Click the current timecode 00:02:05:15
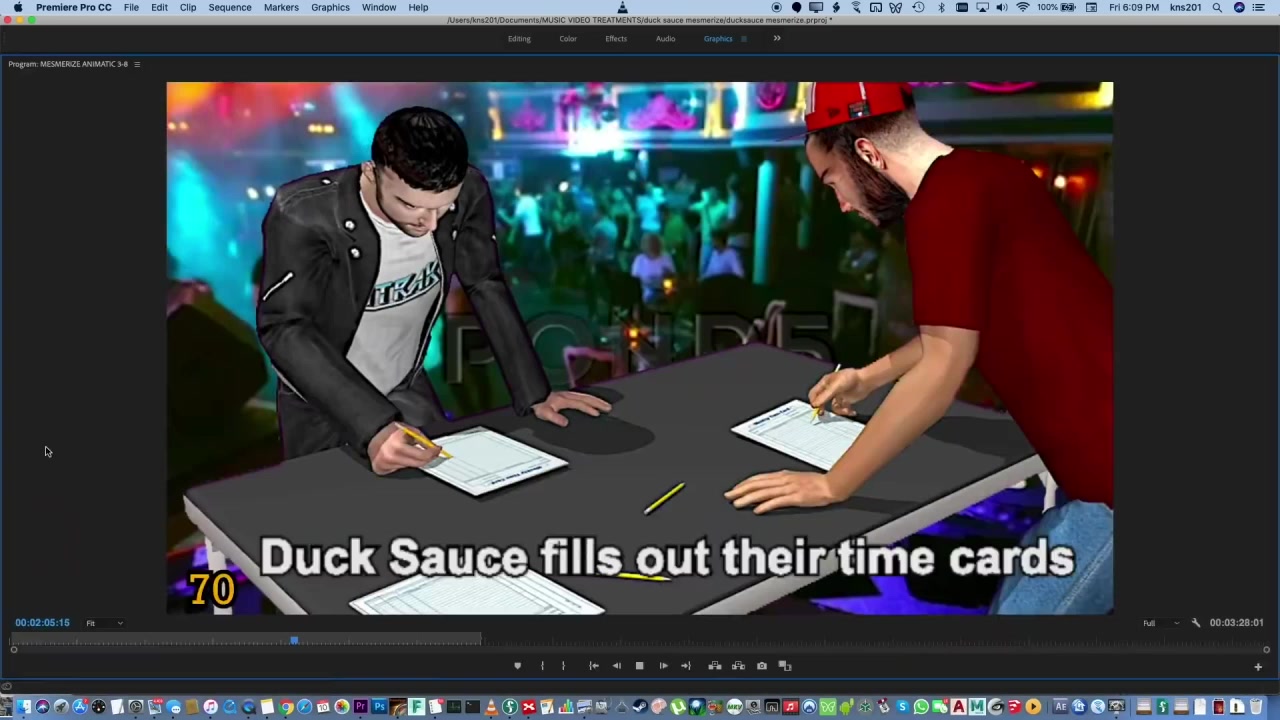 click(42, 623)
